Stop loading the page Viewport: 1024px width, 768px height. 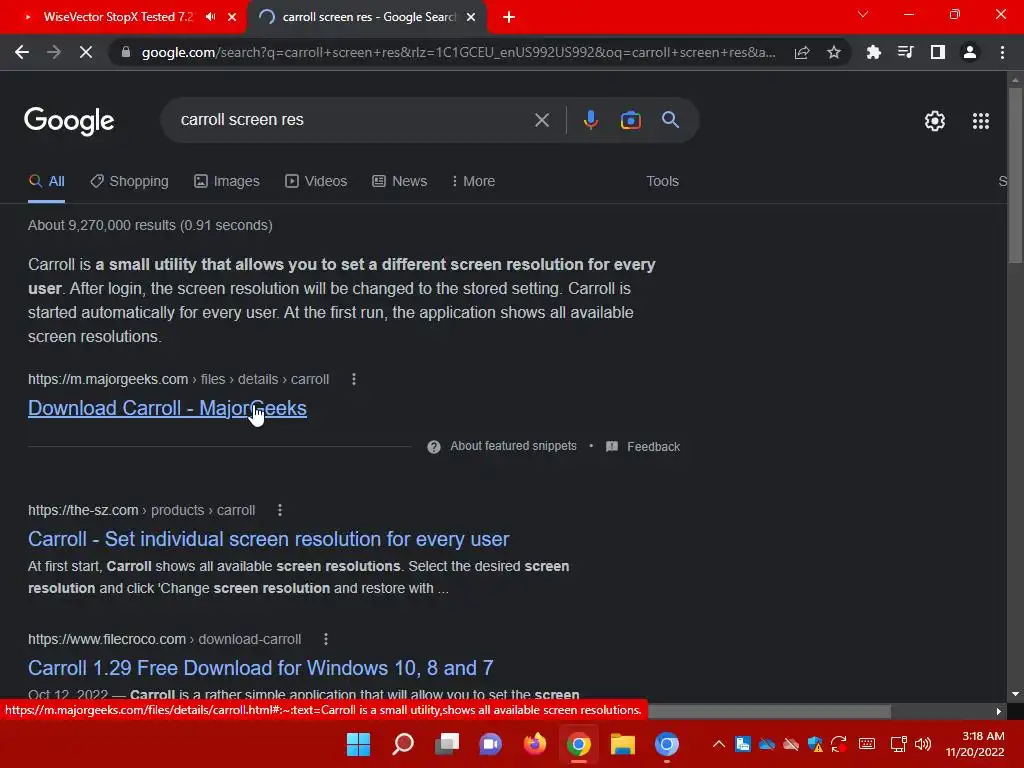tap(86, 52)
